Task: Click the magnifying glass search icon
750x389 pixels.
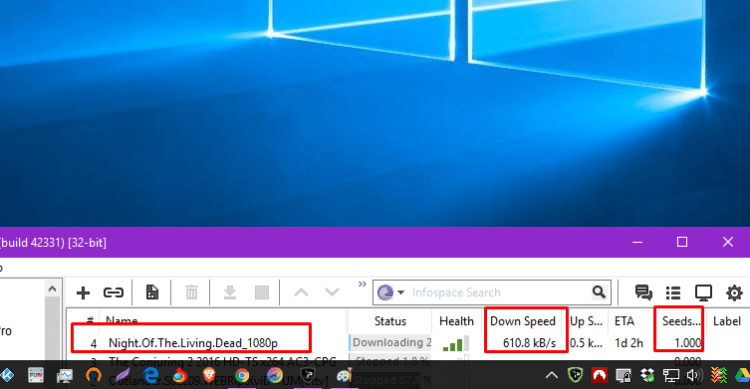Action: point(599,292)
